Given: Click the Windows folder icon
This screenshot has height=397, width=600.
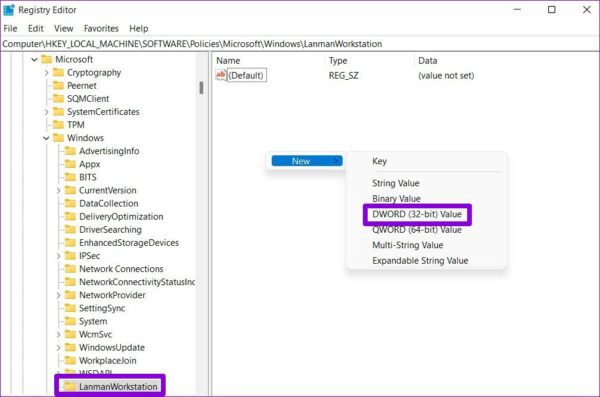Looking at the screenshot, I should click(x=58, y=137).
